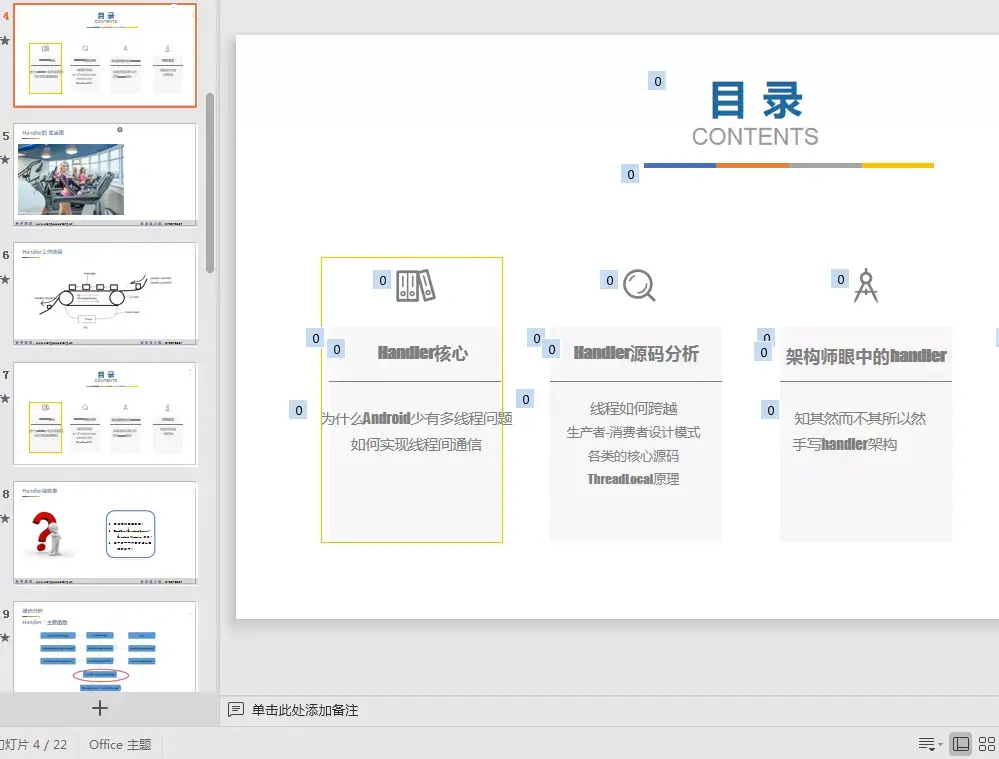Click the slide panel vertical scrollbar
The height and width of the screenshot is (759, 999).
click(x=210, y=182)
